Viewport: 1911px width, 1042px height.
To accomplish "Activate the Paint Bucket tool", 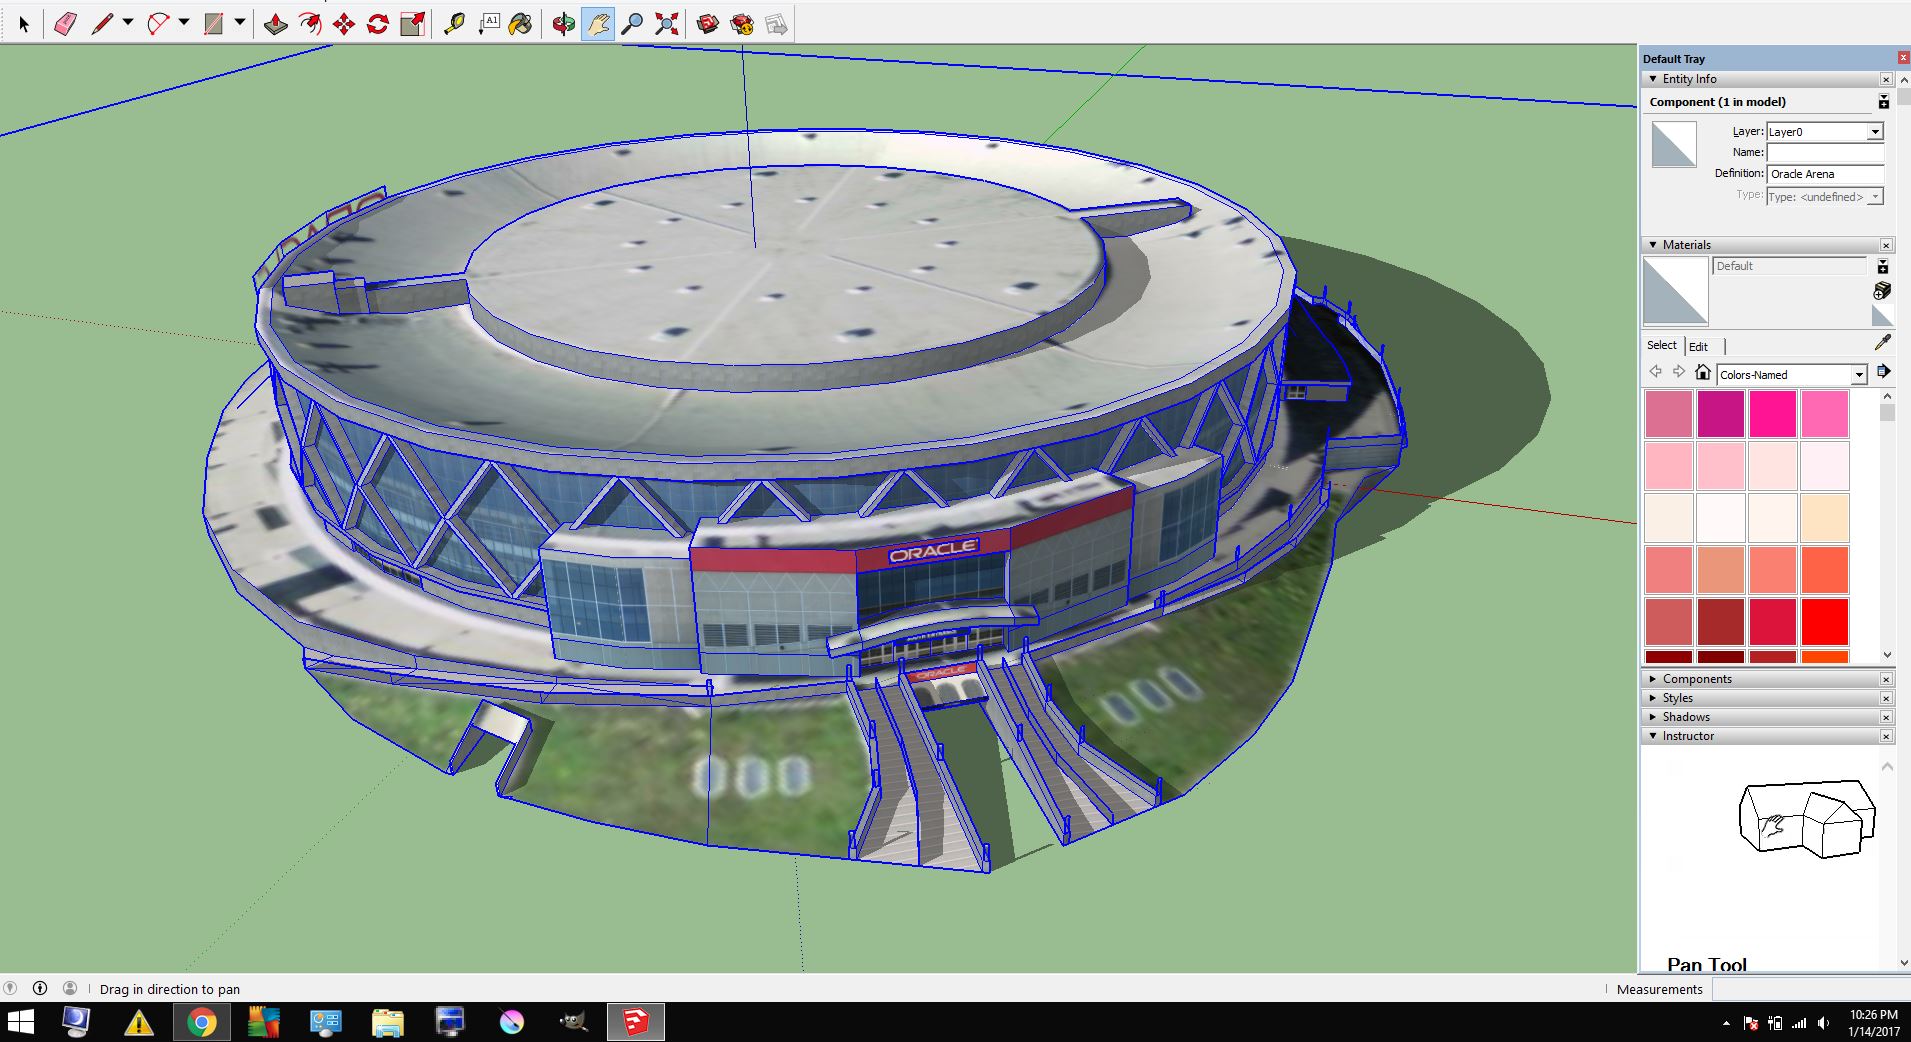I will click(521, 24).
